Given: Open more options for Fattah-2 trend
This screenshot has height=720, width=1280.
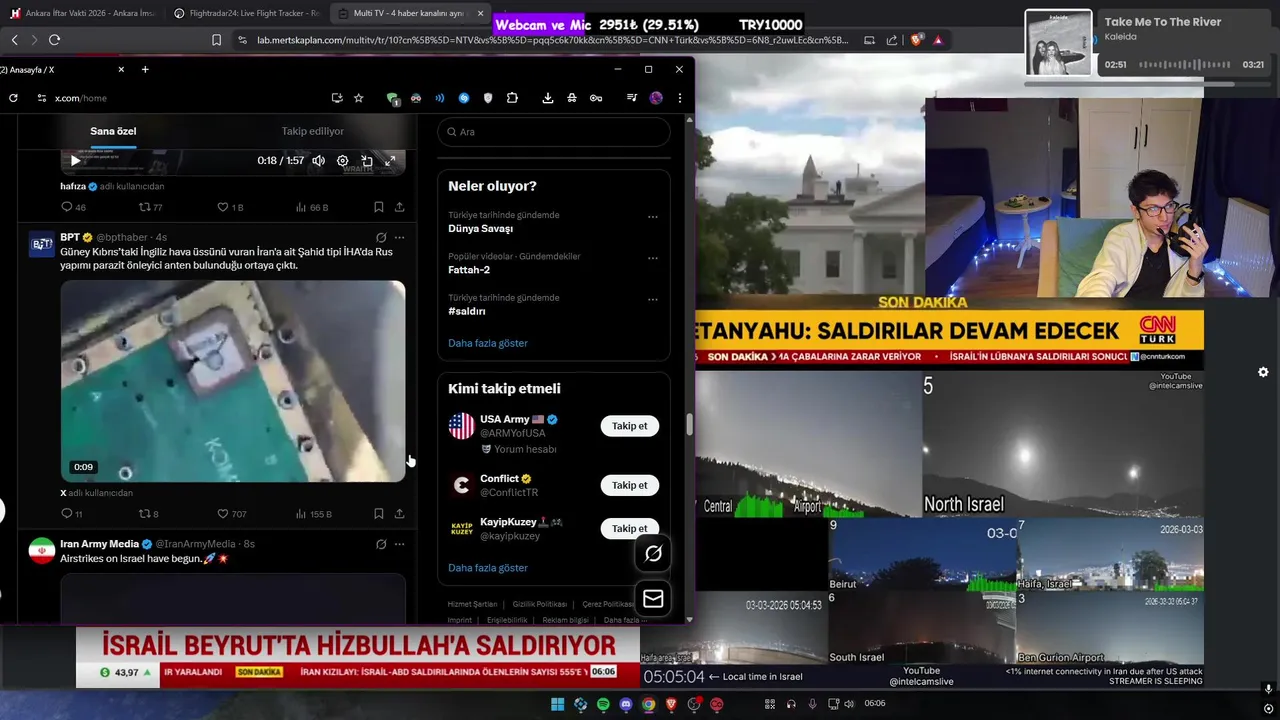Looking at the screenshot, I should pos(653,258).
